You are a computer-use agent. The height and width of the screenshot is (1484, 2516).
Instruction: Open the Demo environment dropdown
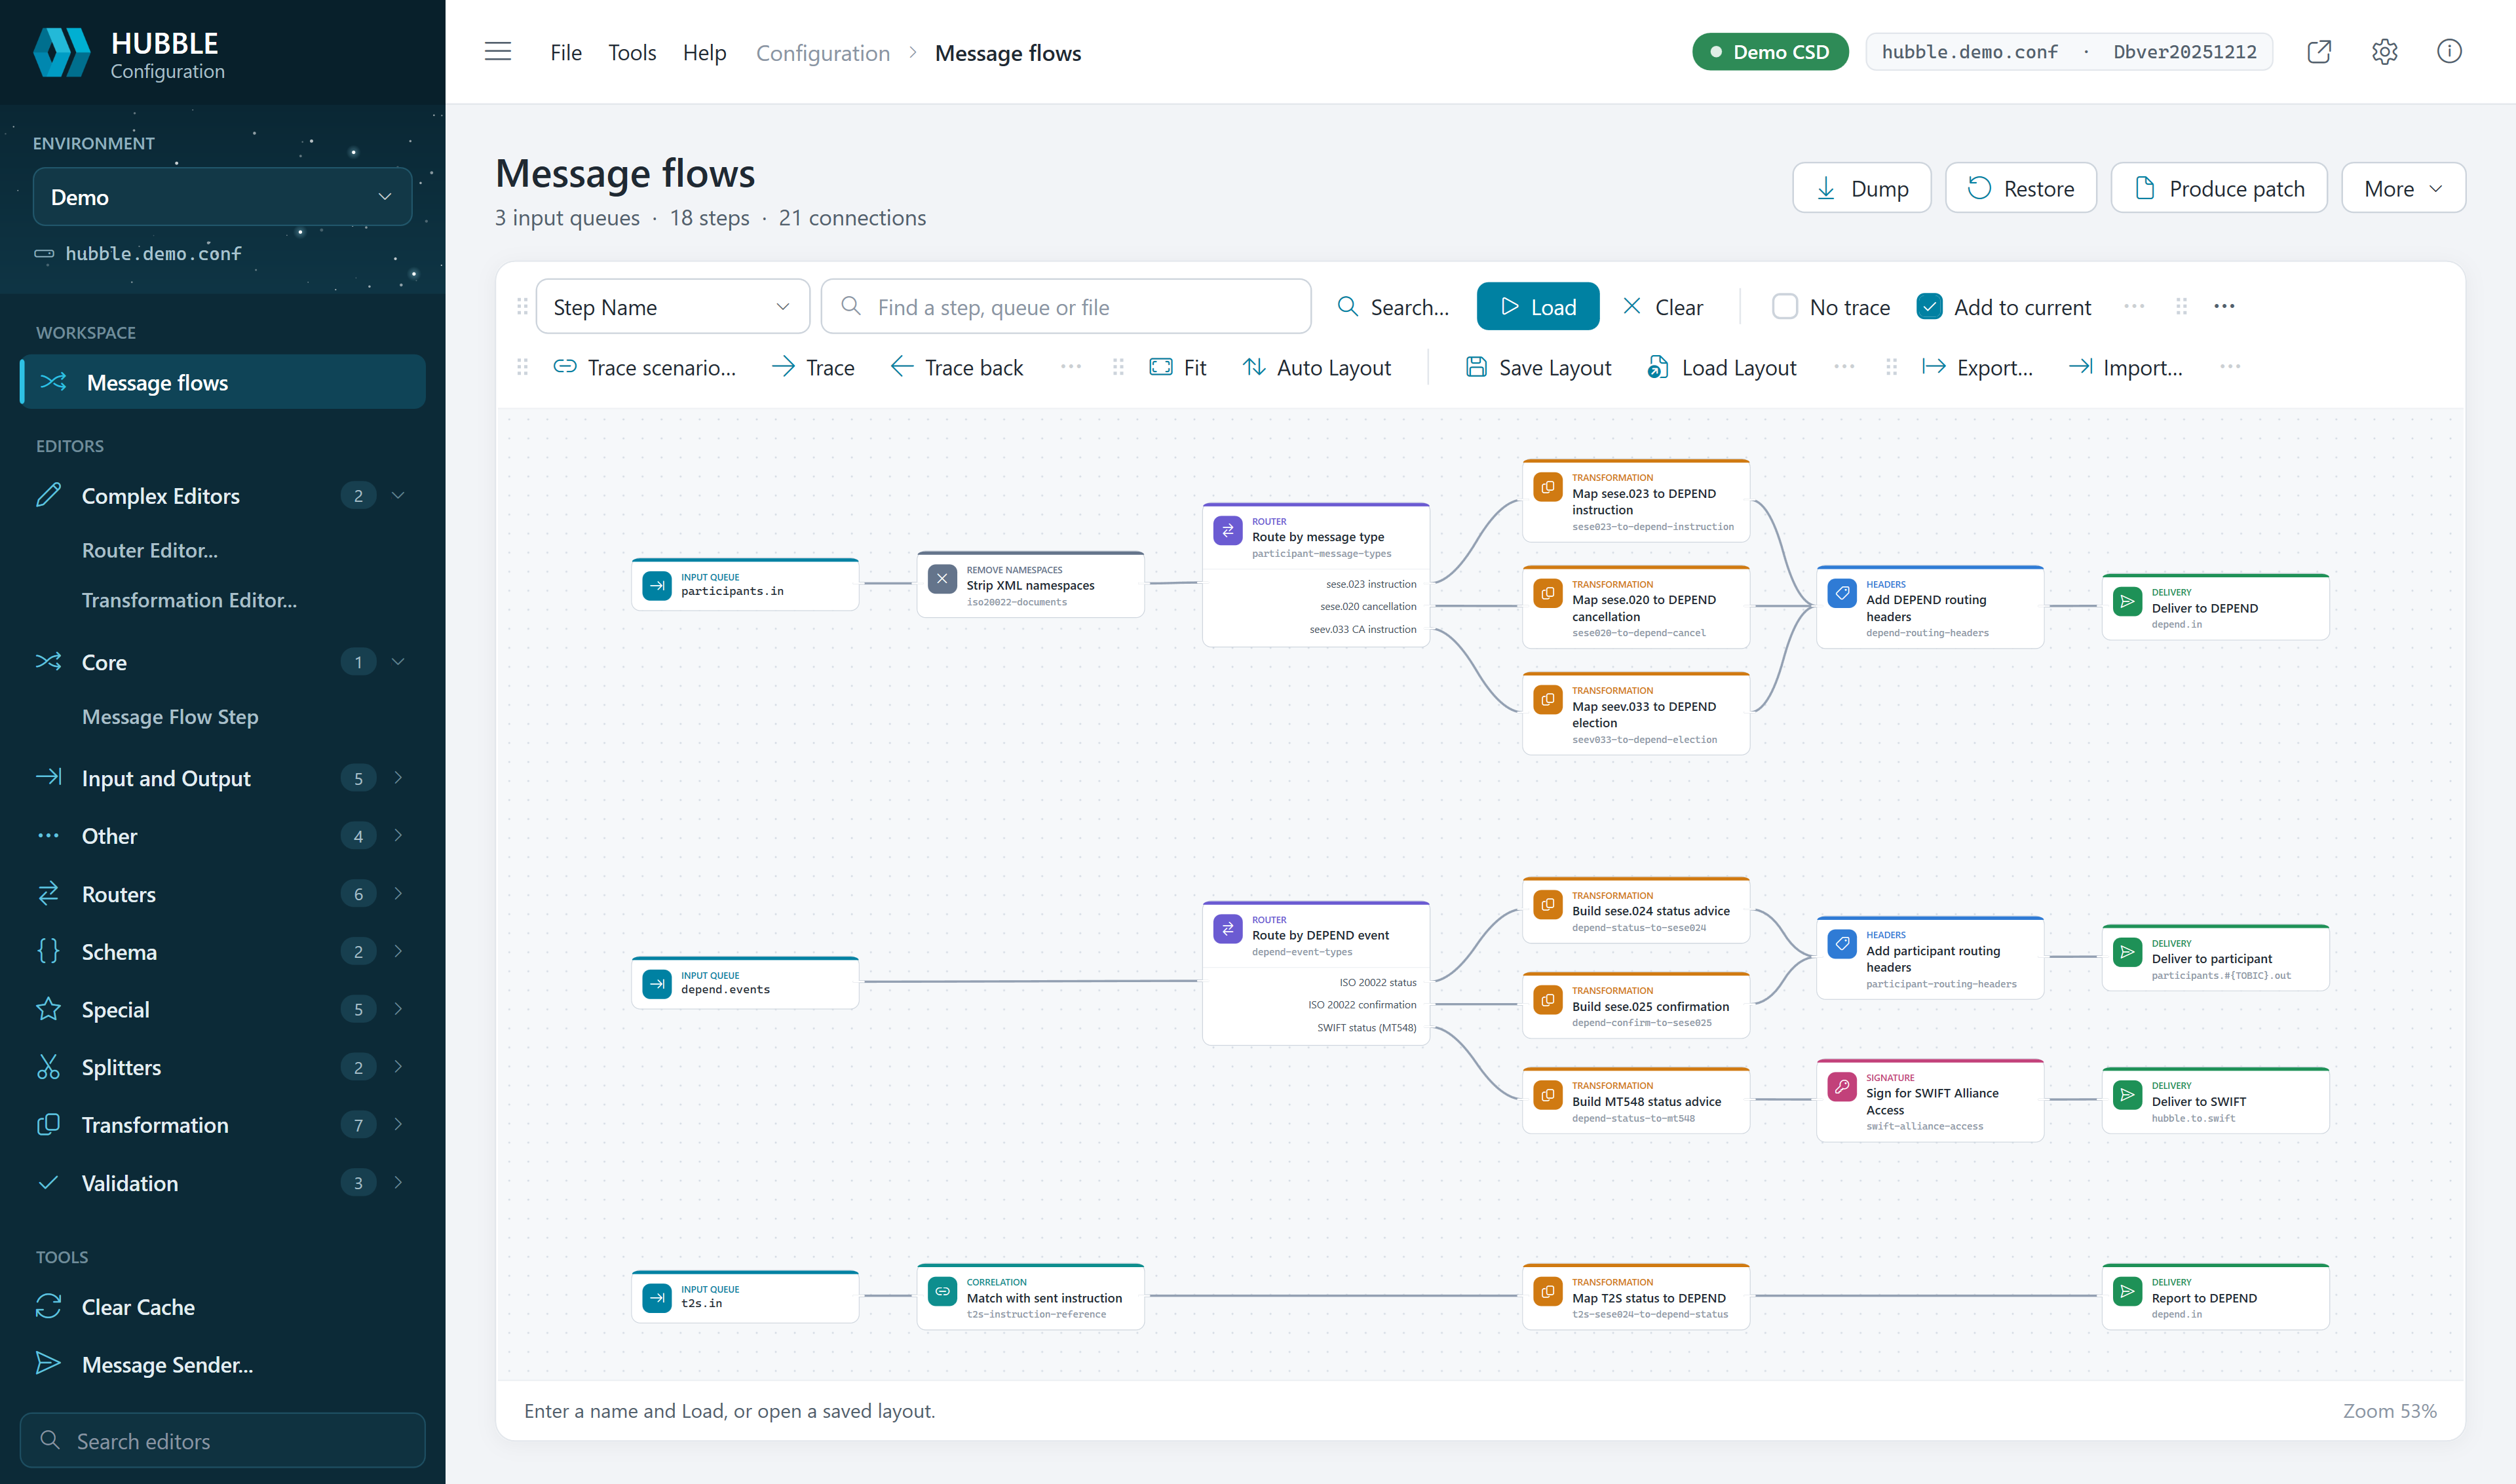222,197
